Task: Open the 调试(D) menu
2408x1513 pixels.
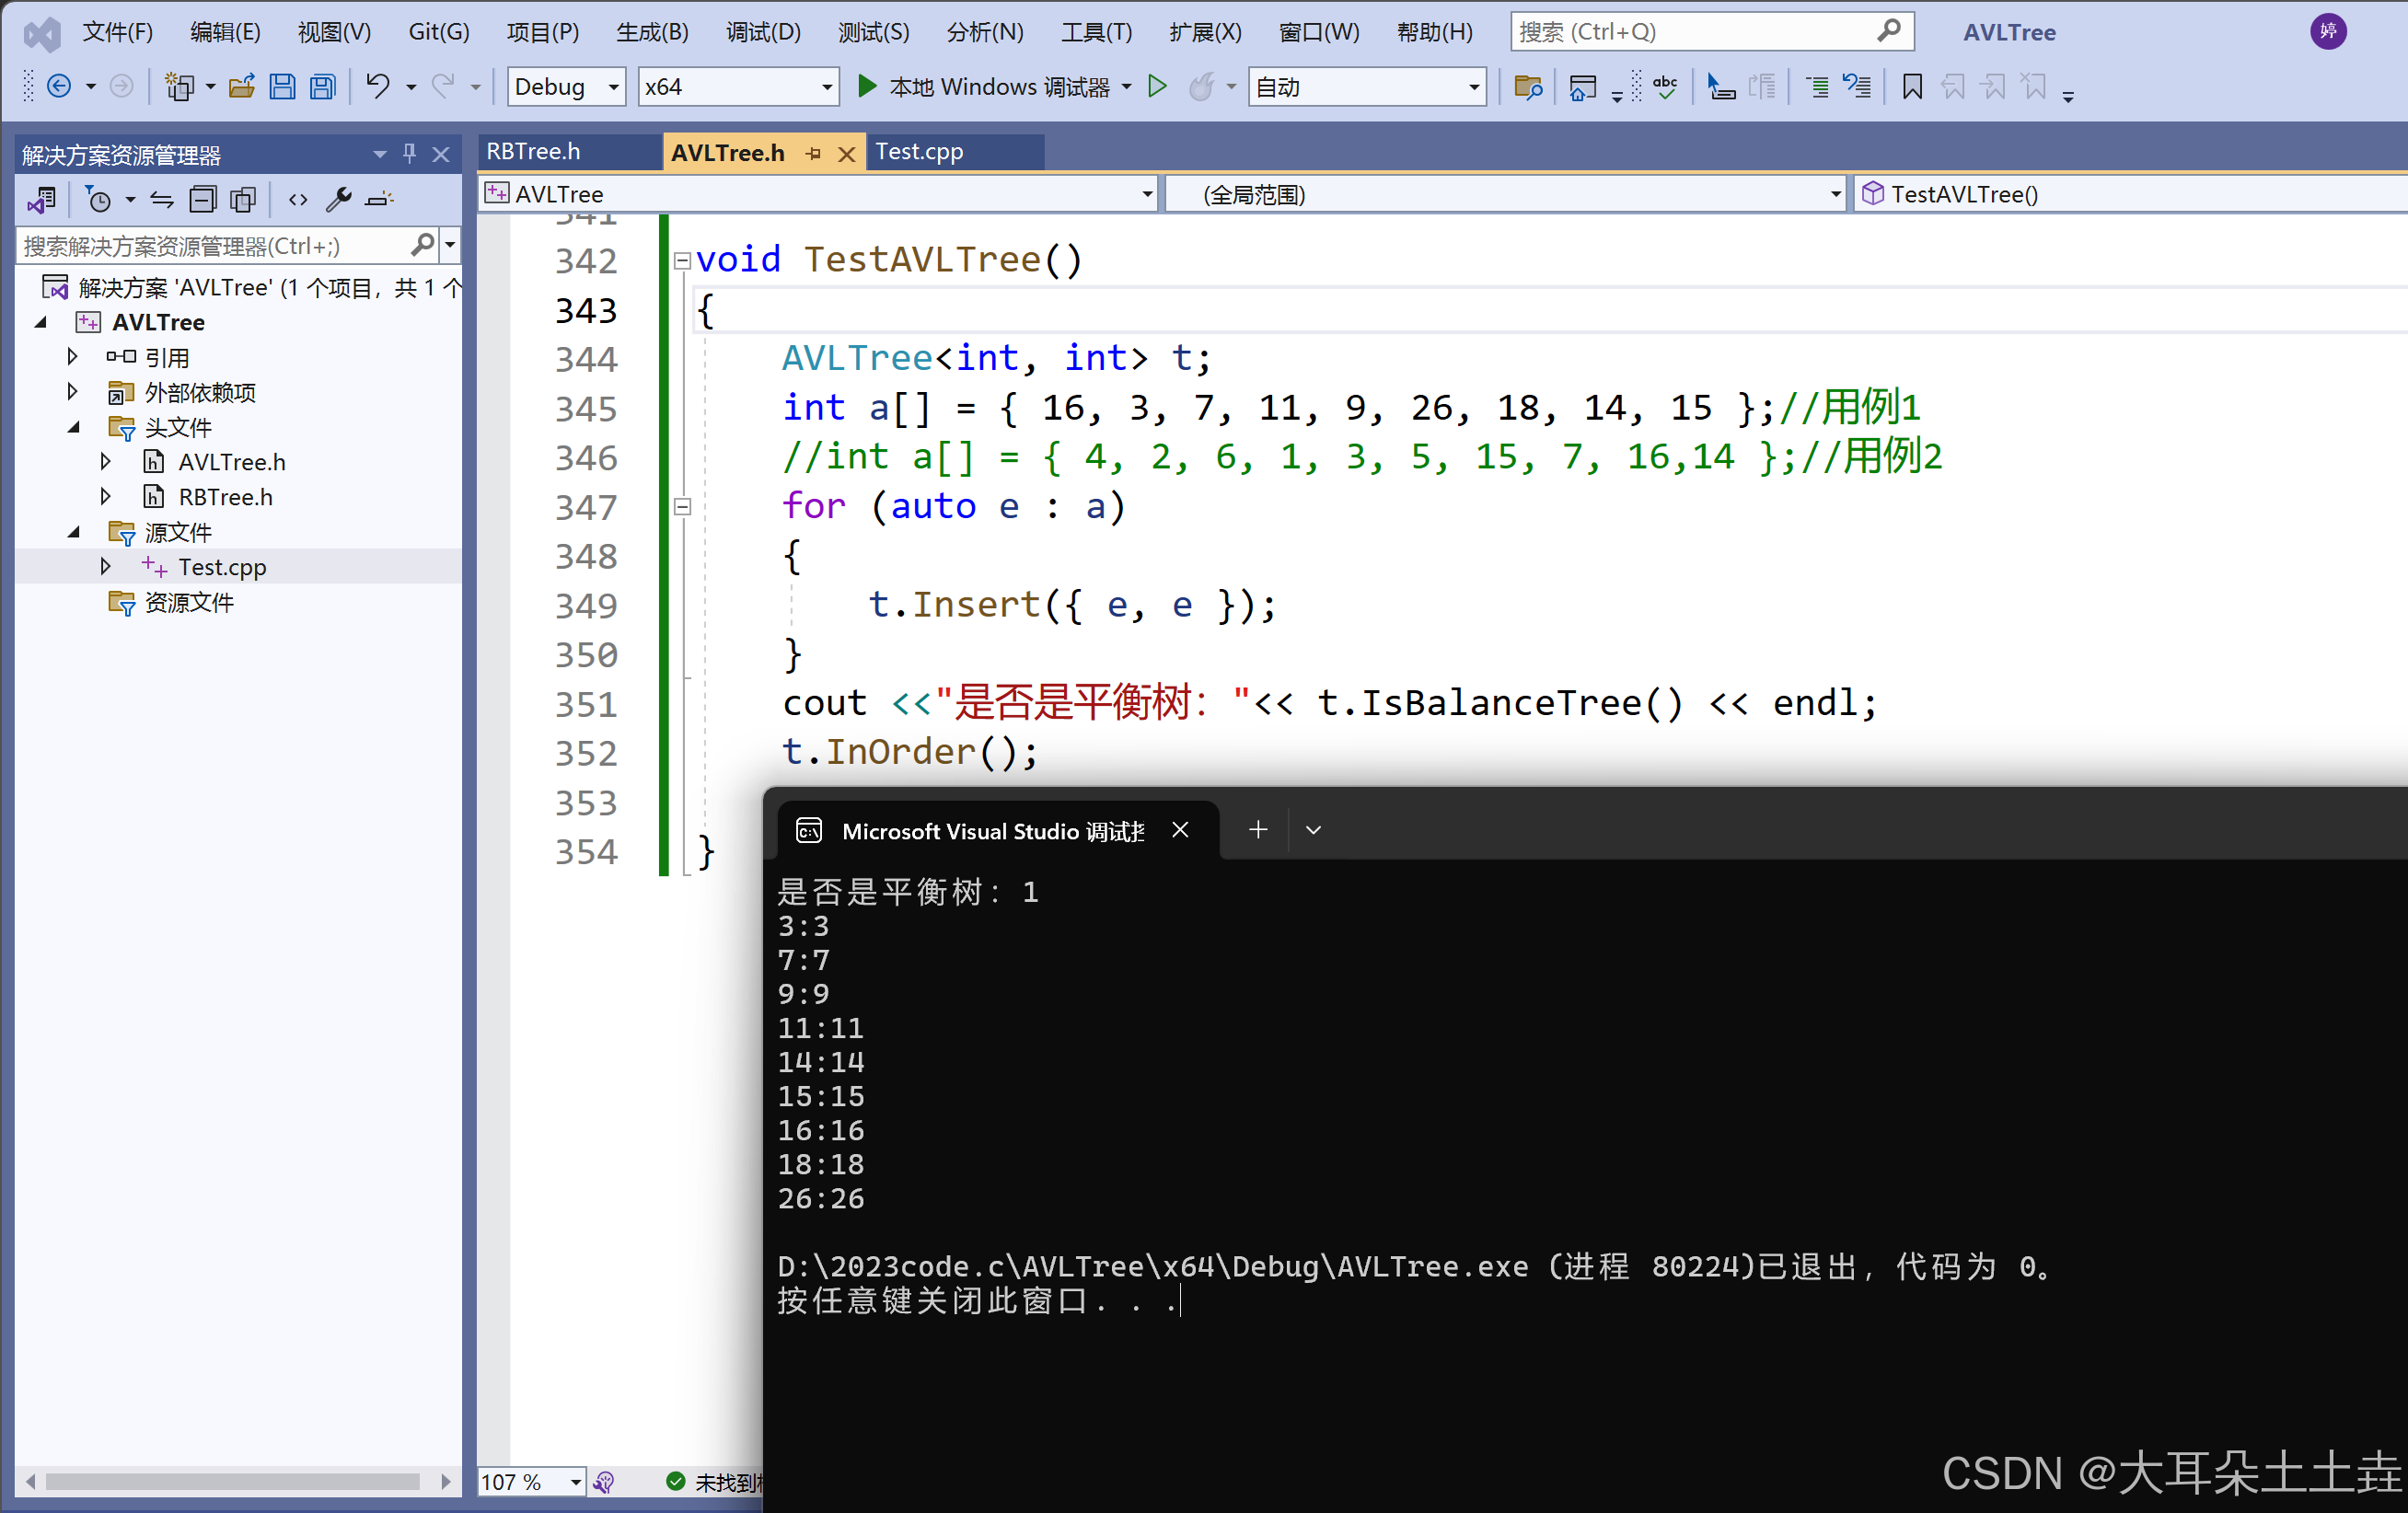Action: click(762, 32)
